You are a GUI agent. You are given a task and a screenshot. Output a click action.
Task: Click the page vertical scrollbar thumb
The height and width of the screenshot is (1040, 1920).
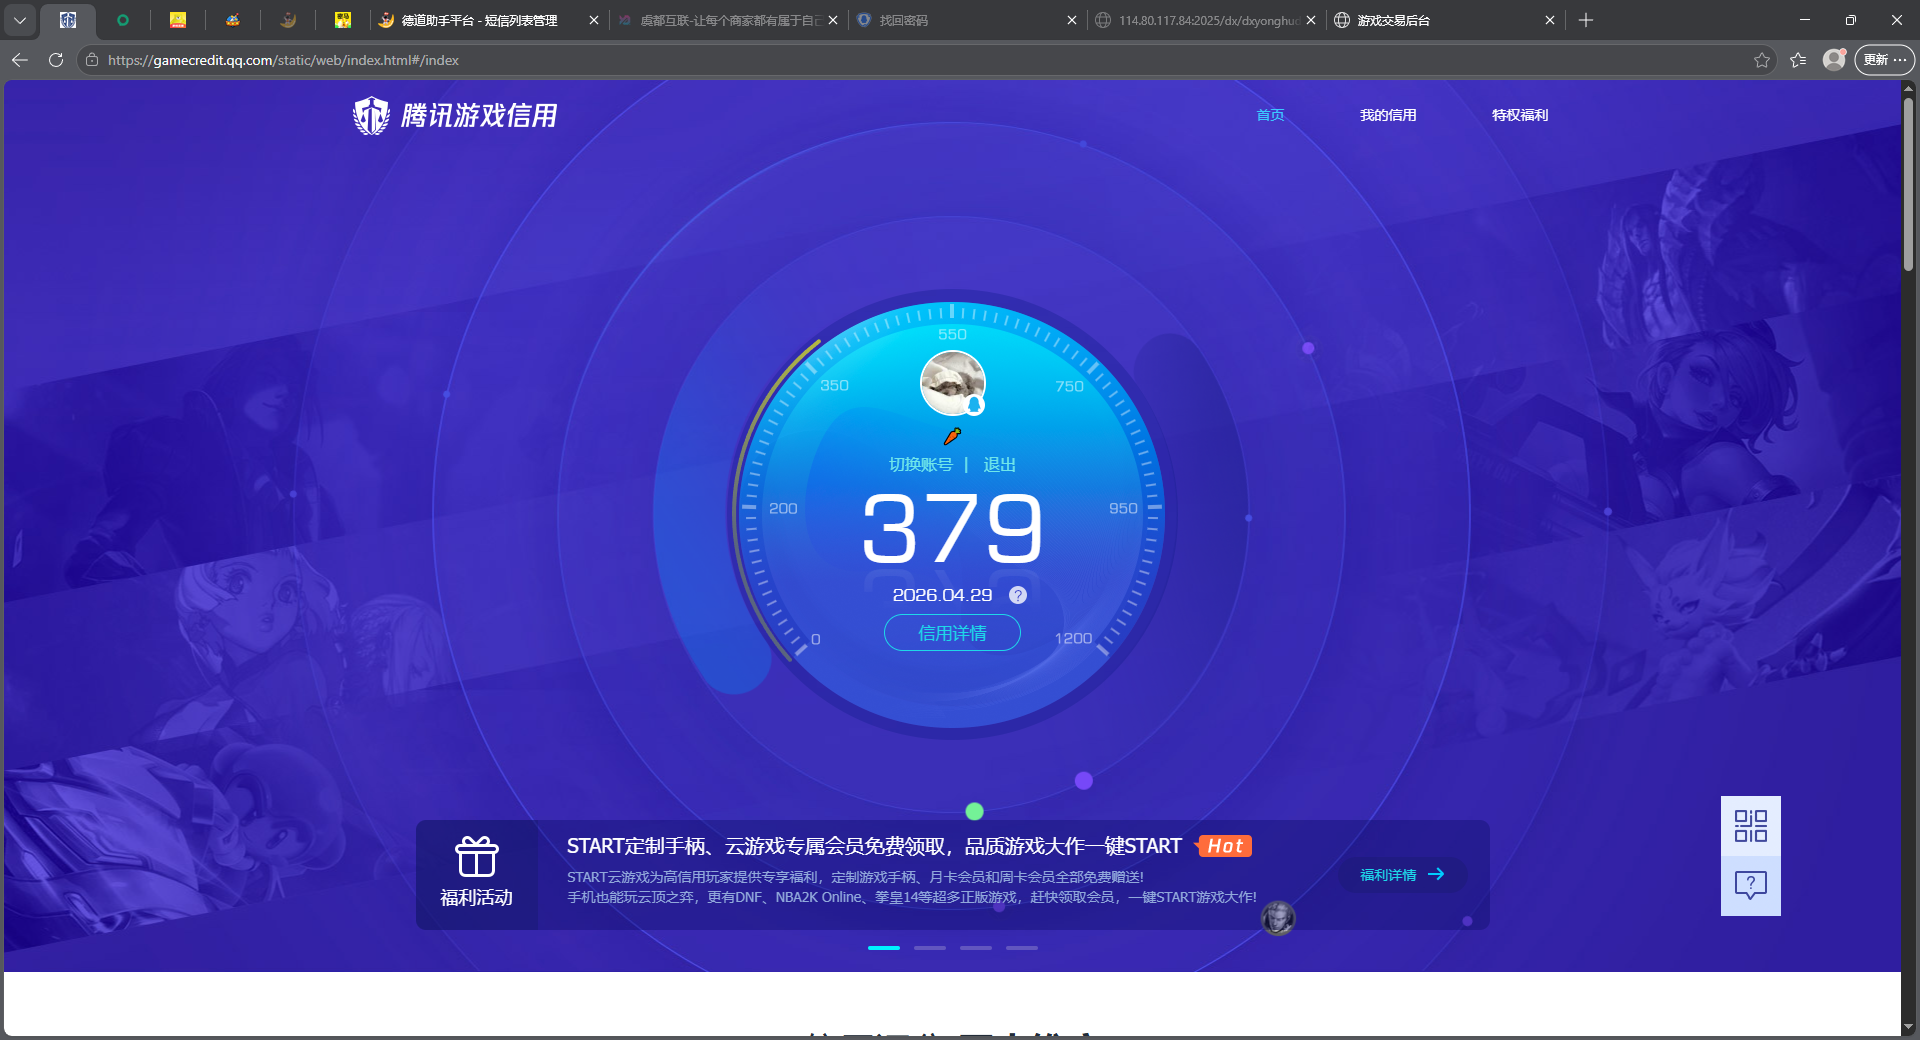pos(1908,183)
